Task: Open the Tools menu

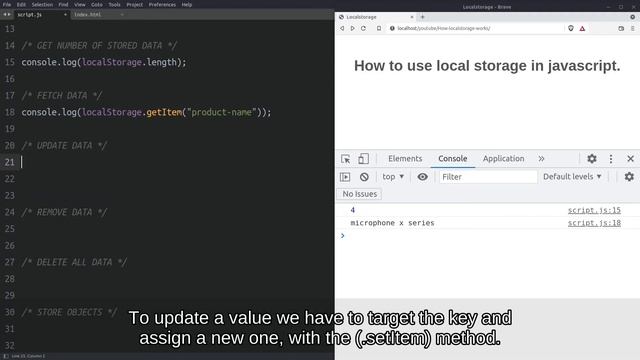Action: (x=114, y=4)
